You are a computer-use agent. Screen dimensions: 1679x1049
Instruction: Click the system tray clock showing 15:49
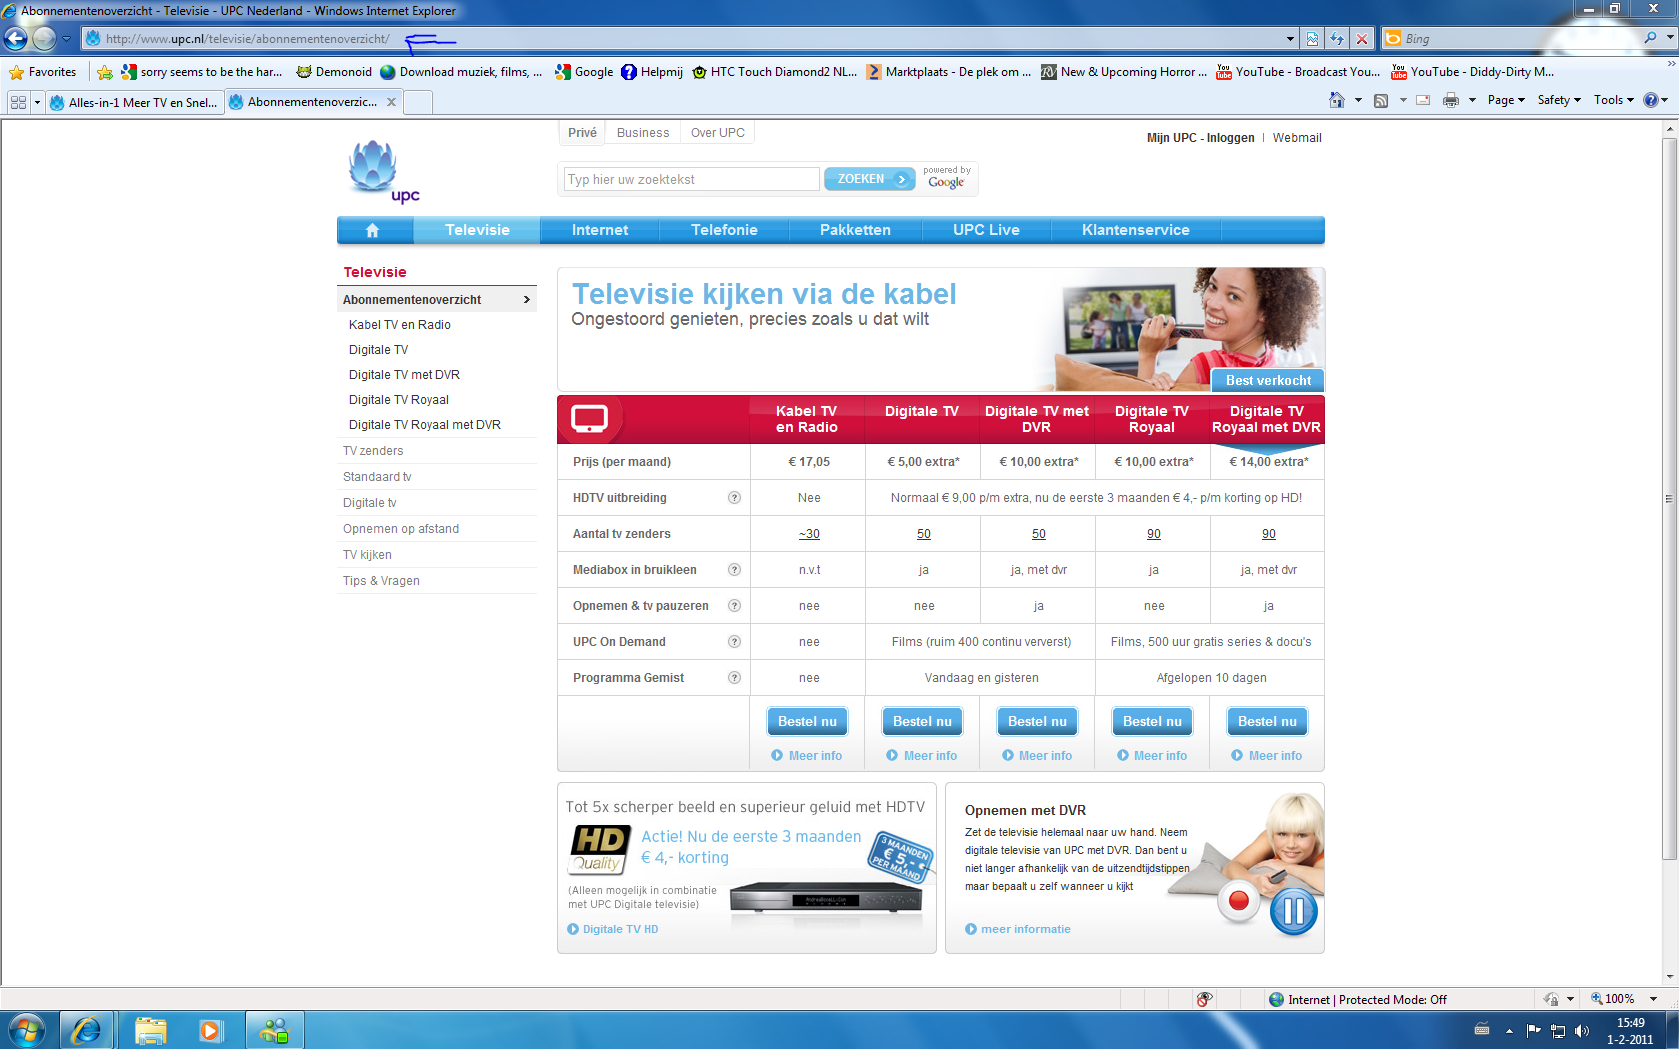[1630, 1031]
